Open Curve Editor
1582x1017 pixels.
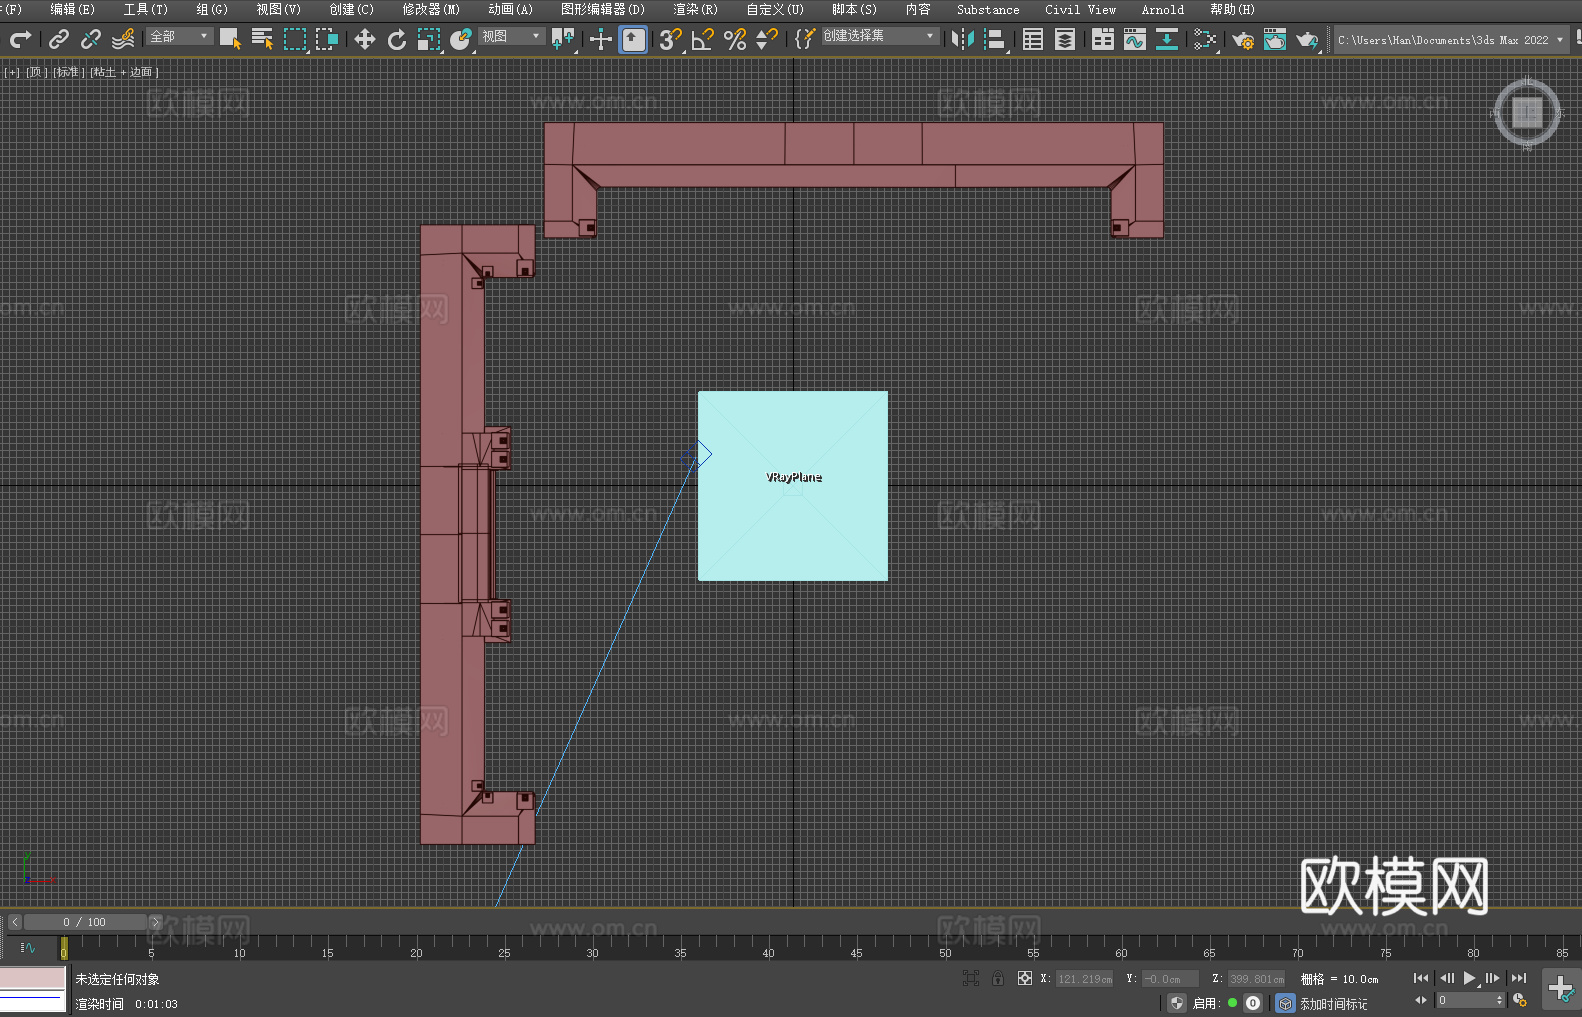coord(1135,39)
